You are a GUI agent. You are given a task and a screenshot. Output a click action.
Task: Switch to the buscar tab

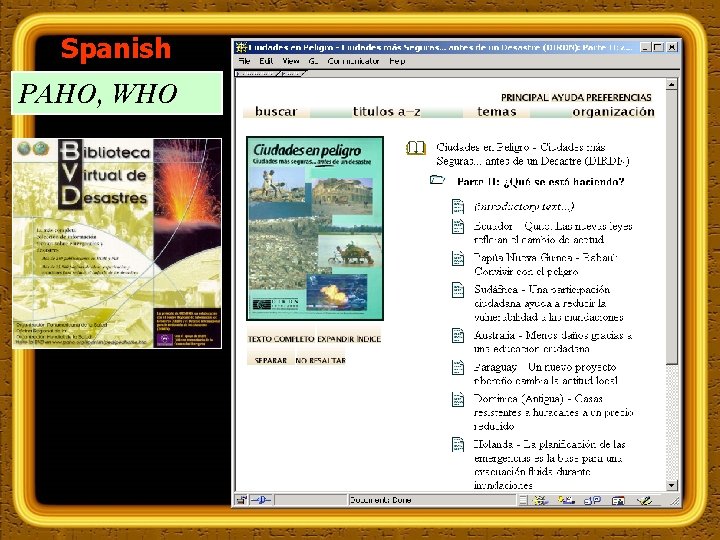[x=276, y=112]
